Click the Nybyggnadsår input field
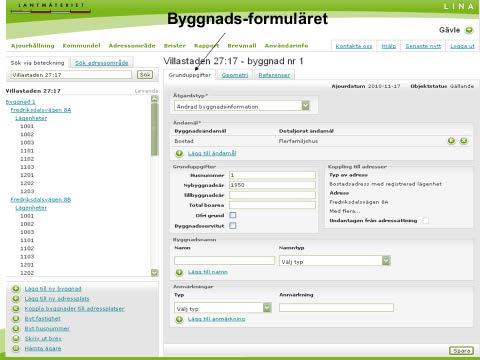This screenshot has height=360, width=480. (272, 185)
